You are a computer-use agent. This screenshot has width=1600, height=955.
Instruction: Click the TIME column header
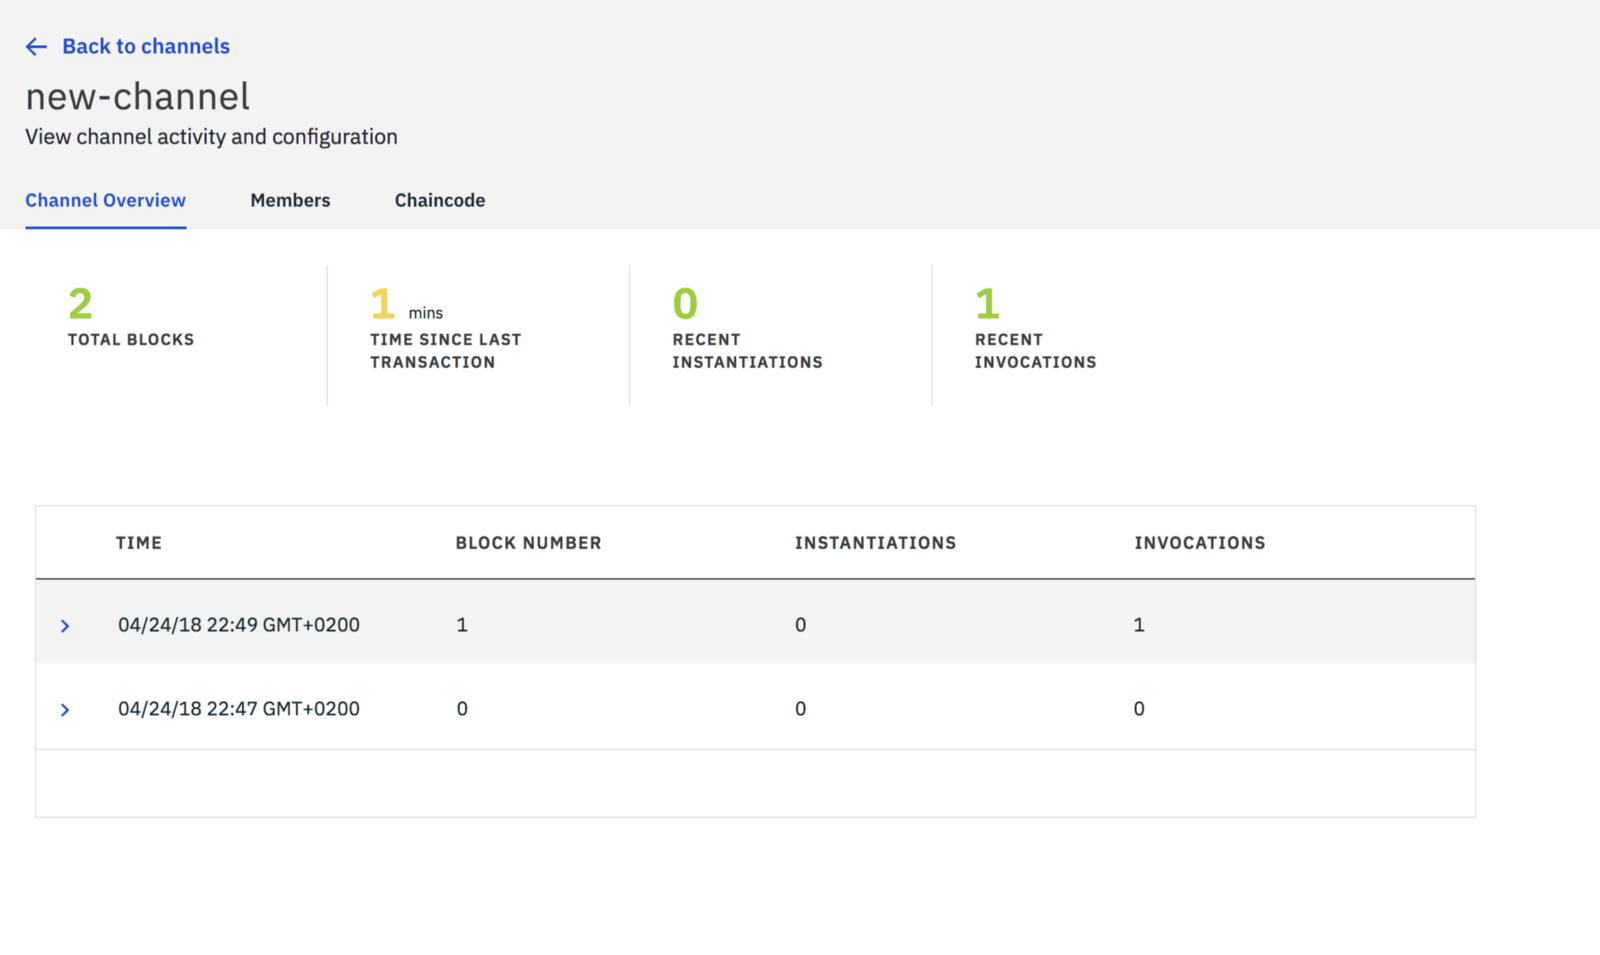[x=138, y=543]
